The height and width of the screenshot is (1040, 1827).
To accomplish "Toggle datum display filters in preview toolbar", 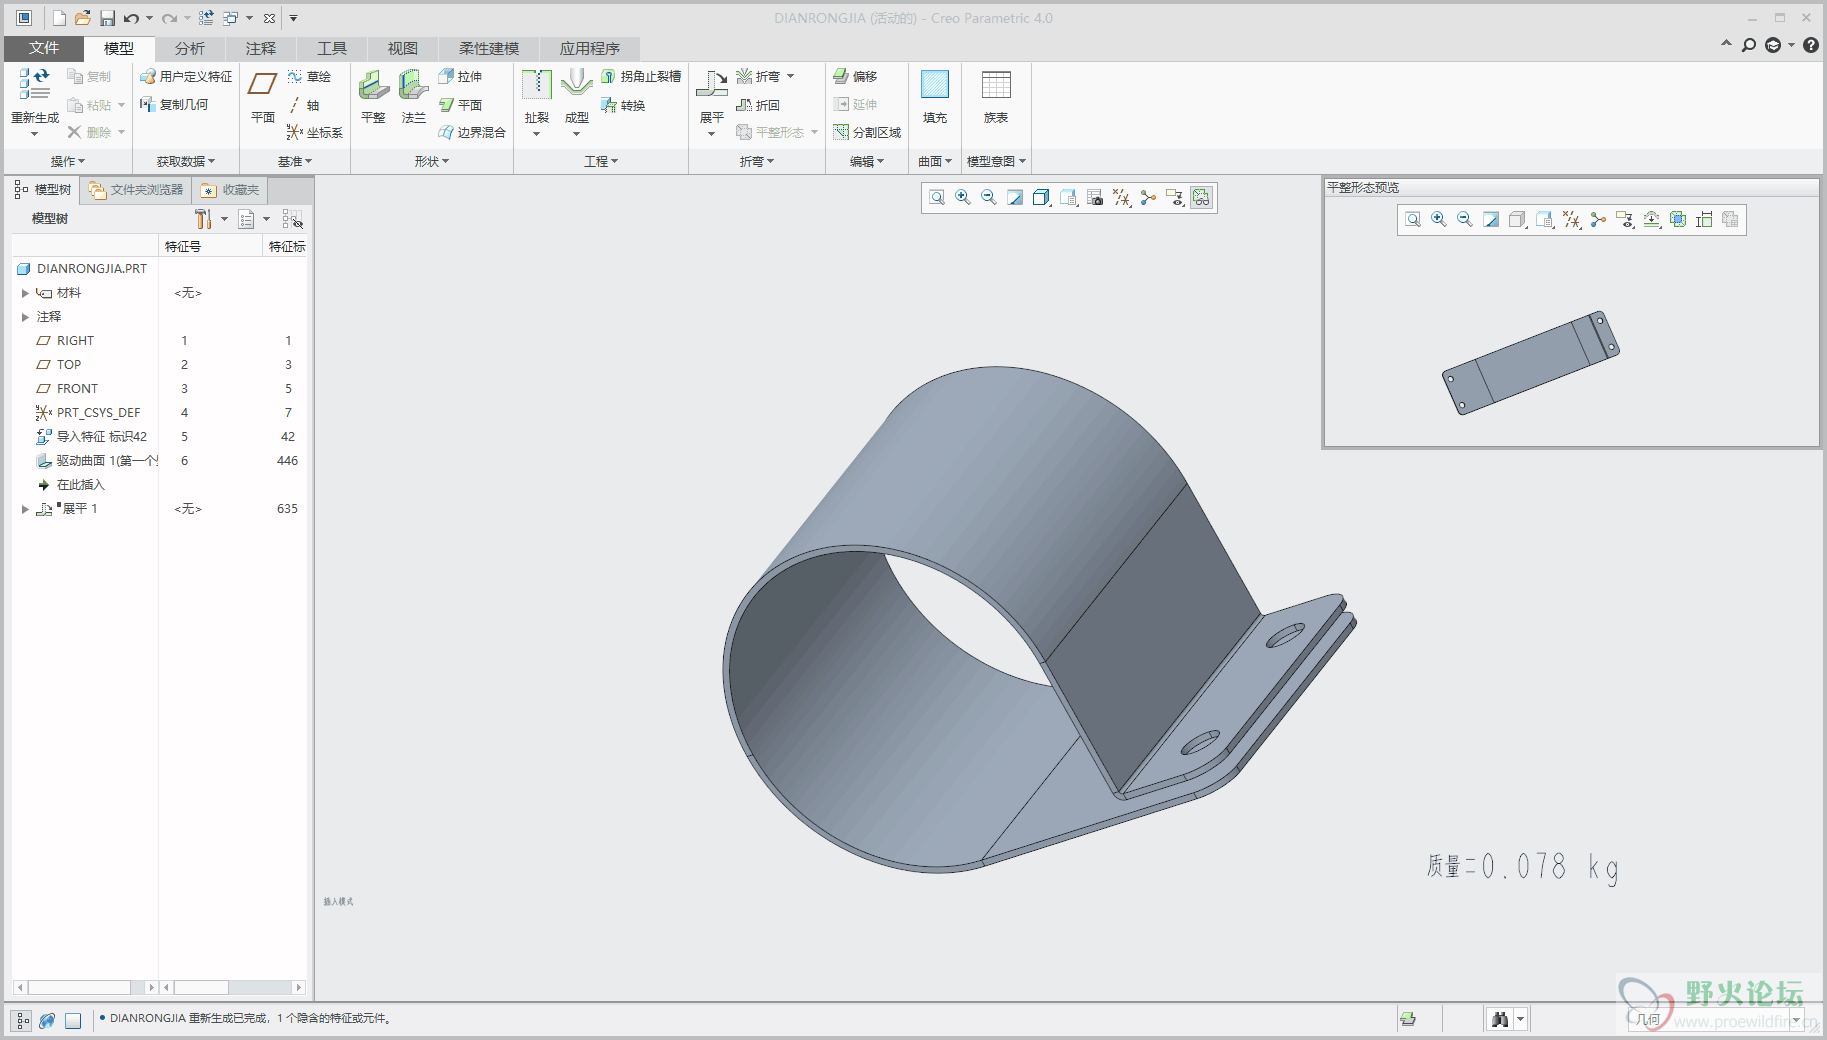I will click(x=1572, y=220).
